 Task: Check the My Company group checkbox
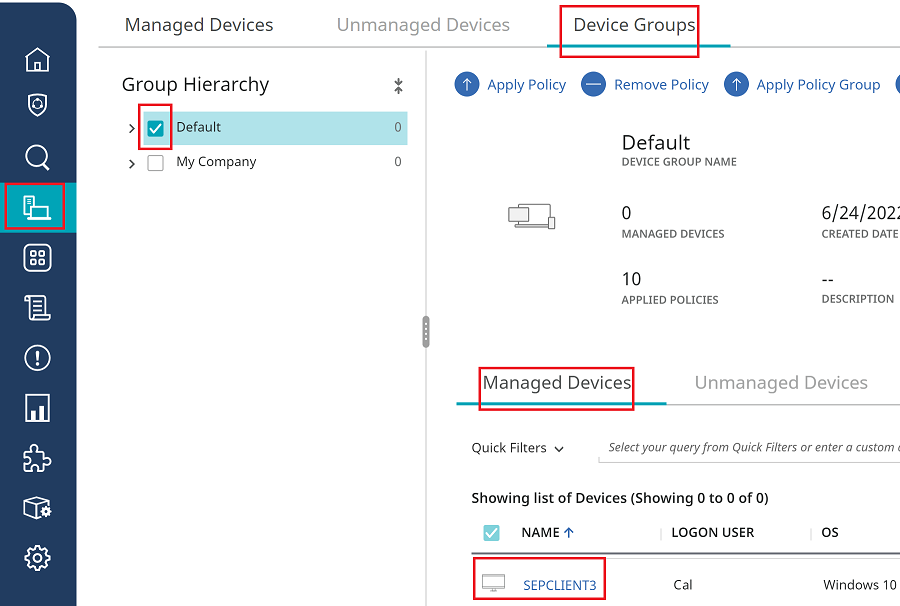[154, 161]
